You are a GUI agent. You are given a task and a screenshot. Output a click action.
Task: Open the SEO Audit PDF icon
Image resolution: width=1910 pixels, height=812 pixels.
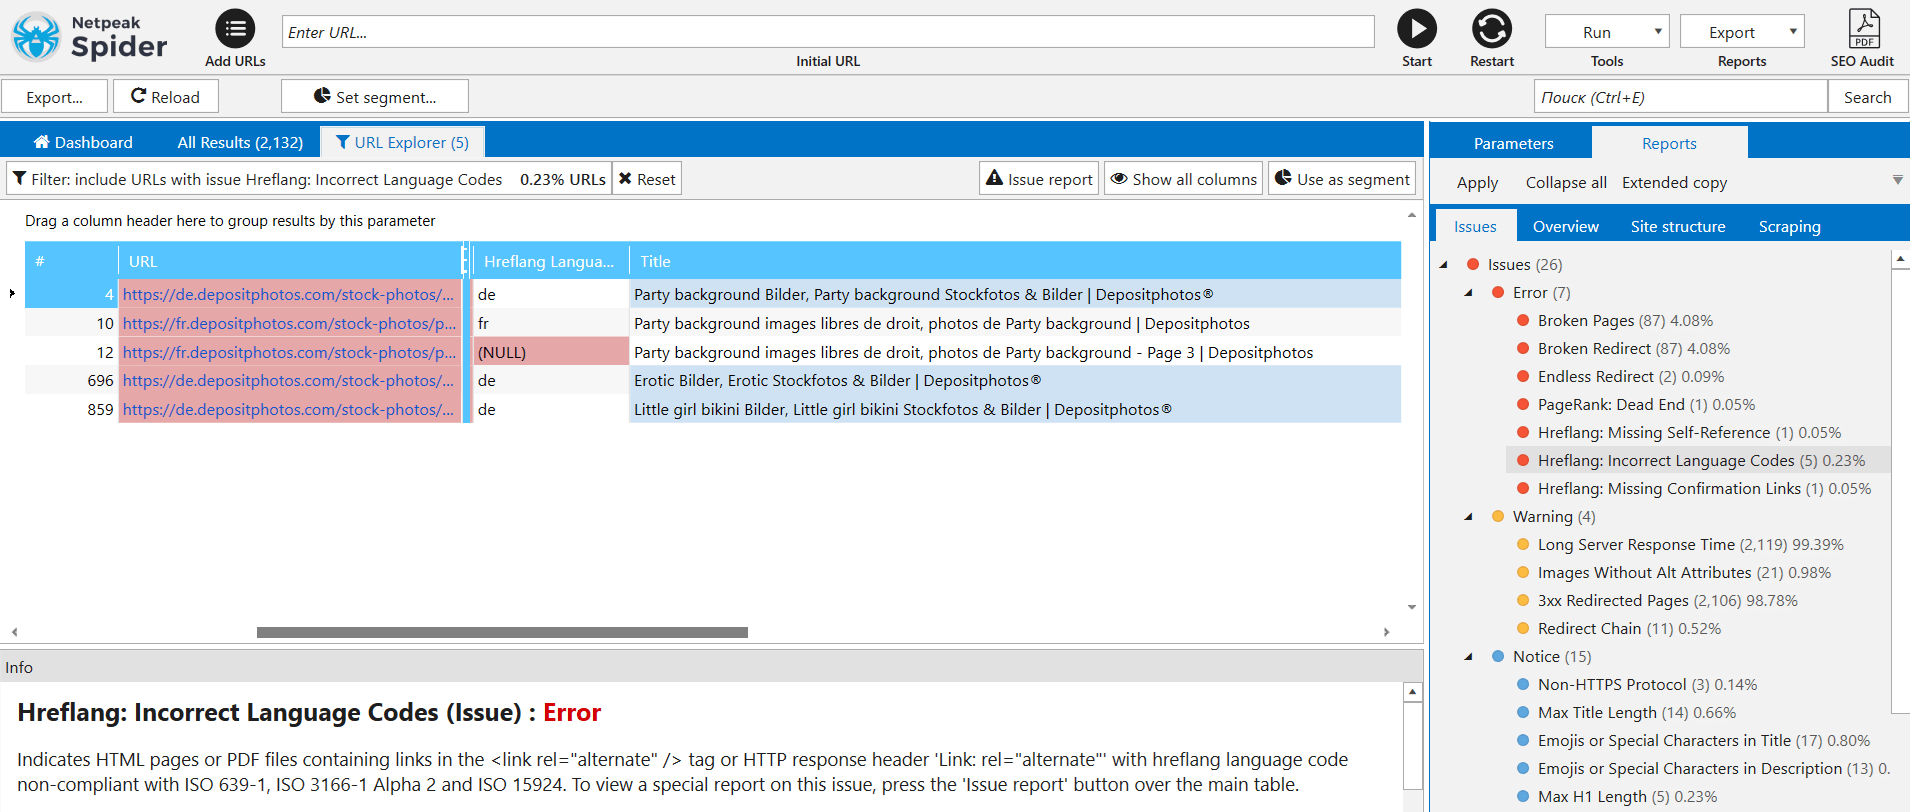click(x=1864, y=29)
